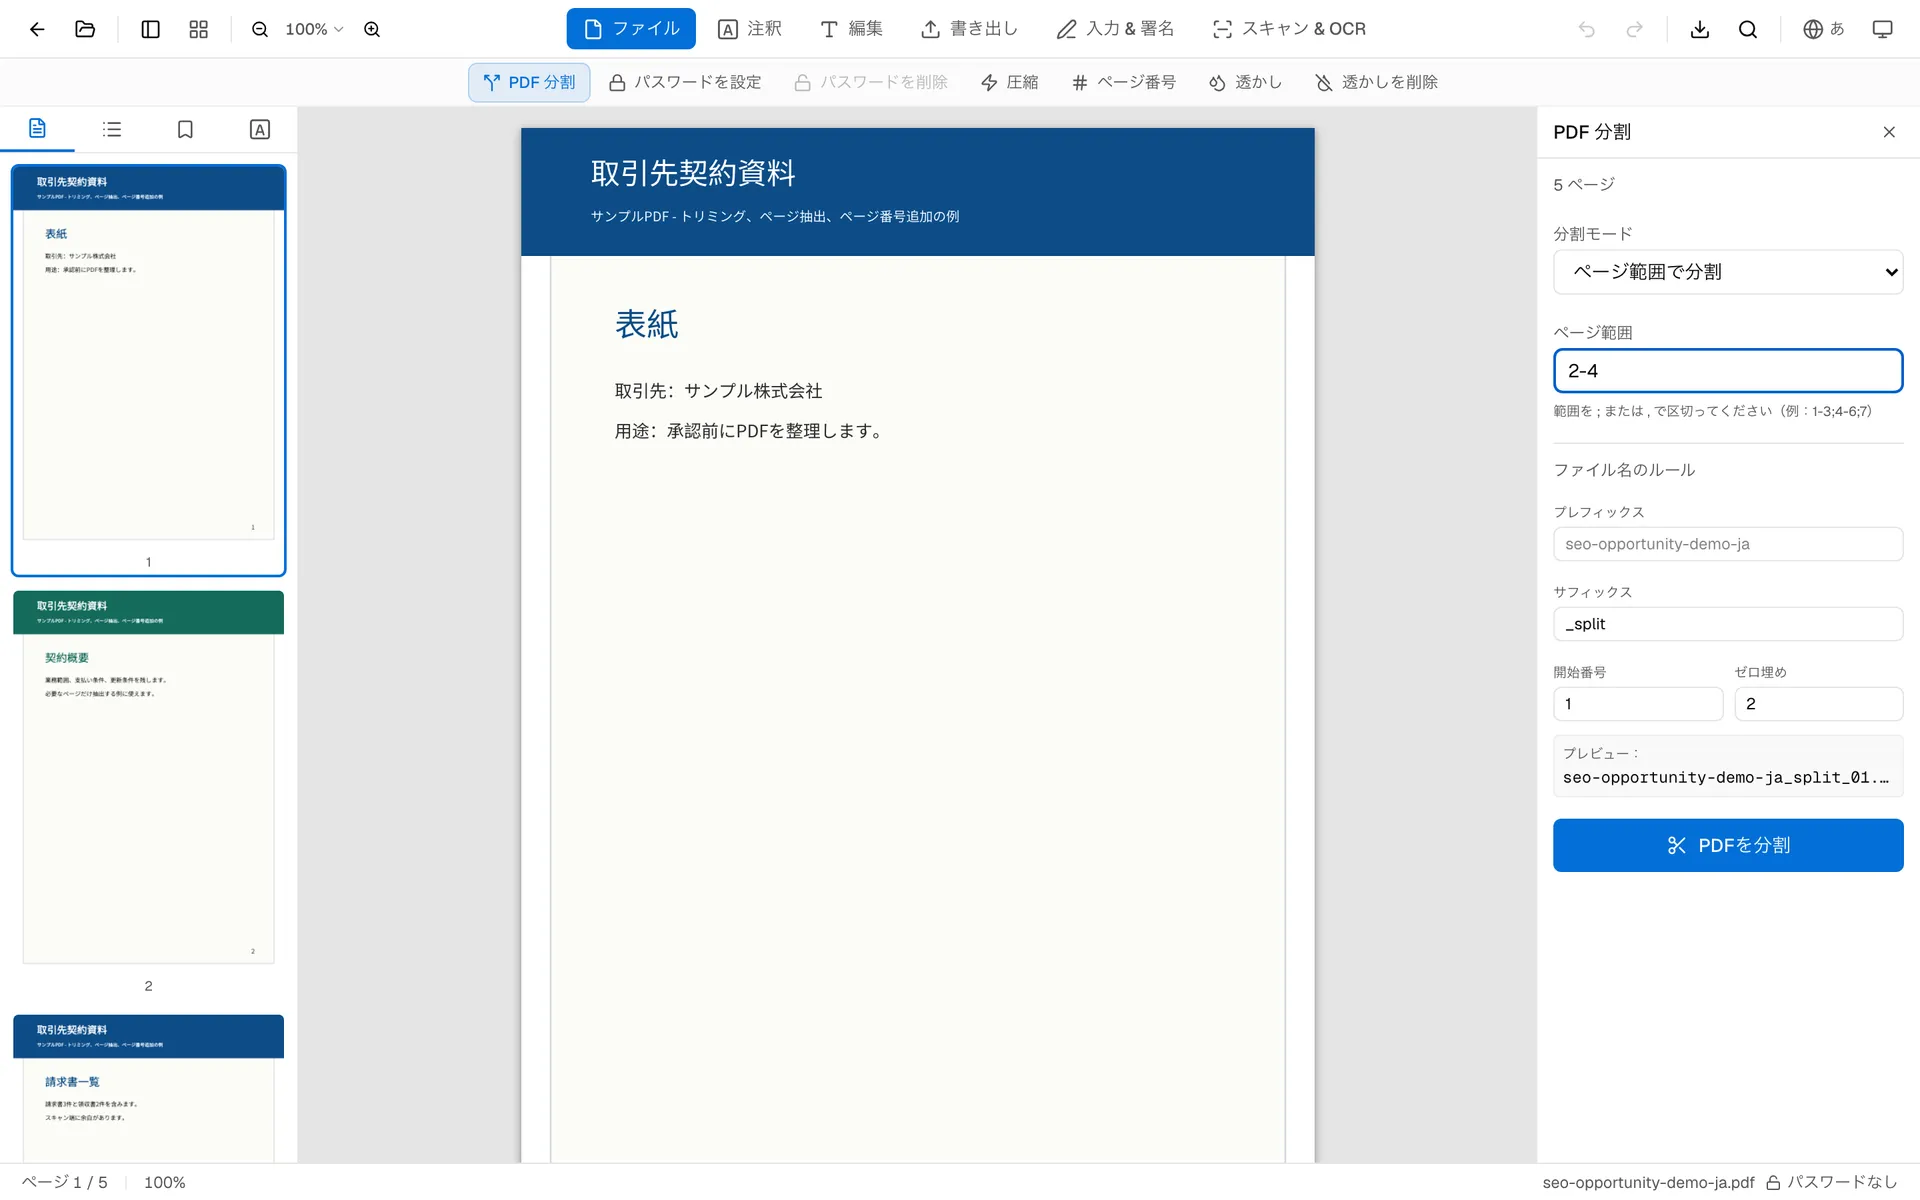Click the 開始番号 input field
The image size is (1920, 1200).
pos(1638,704)
